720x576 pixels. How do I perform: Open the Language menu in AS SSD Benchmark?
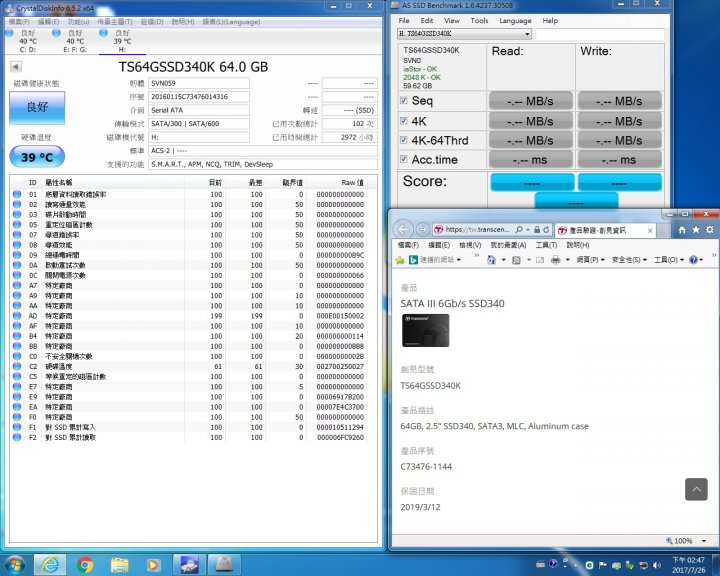click(x=515, y=21)
